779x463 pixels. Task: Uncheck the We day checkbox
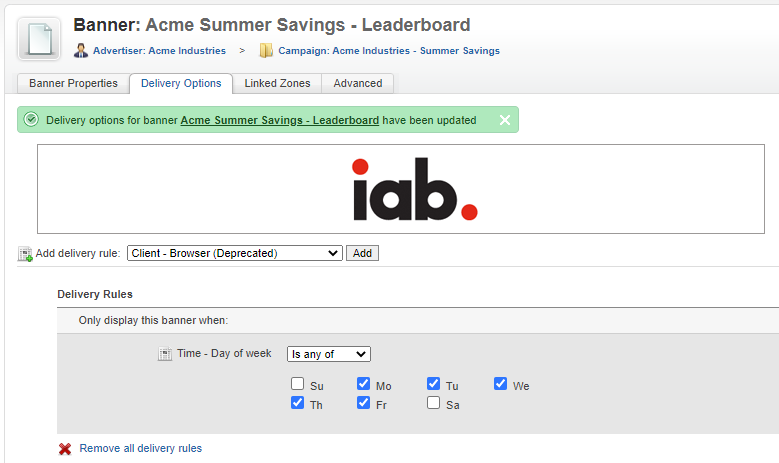[x=501, y=384]
